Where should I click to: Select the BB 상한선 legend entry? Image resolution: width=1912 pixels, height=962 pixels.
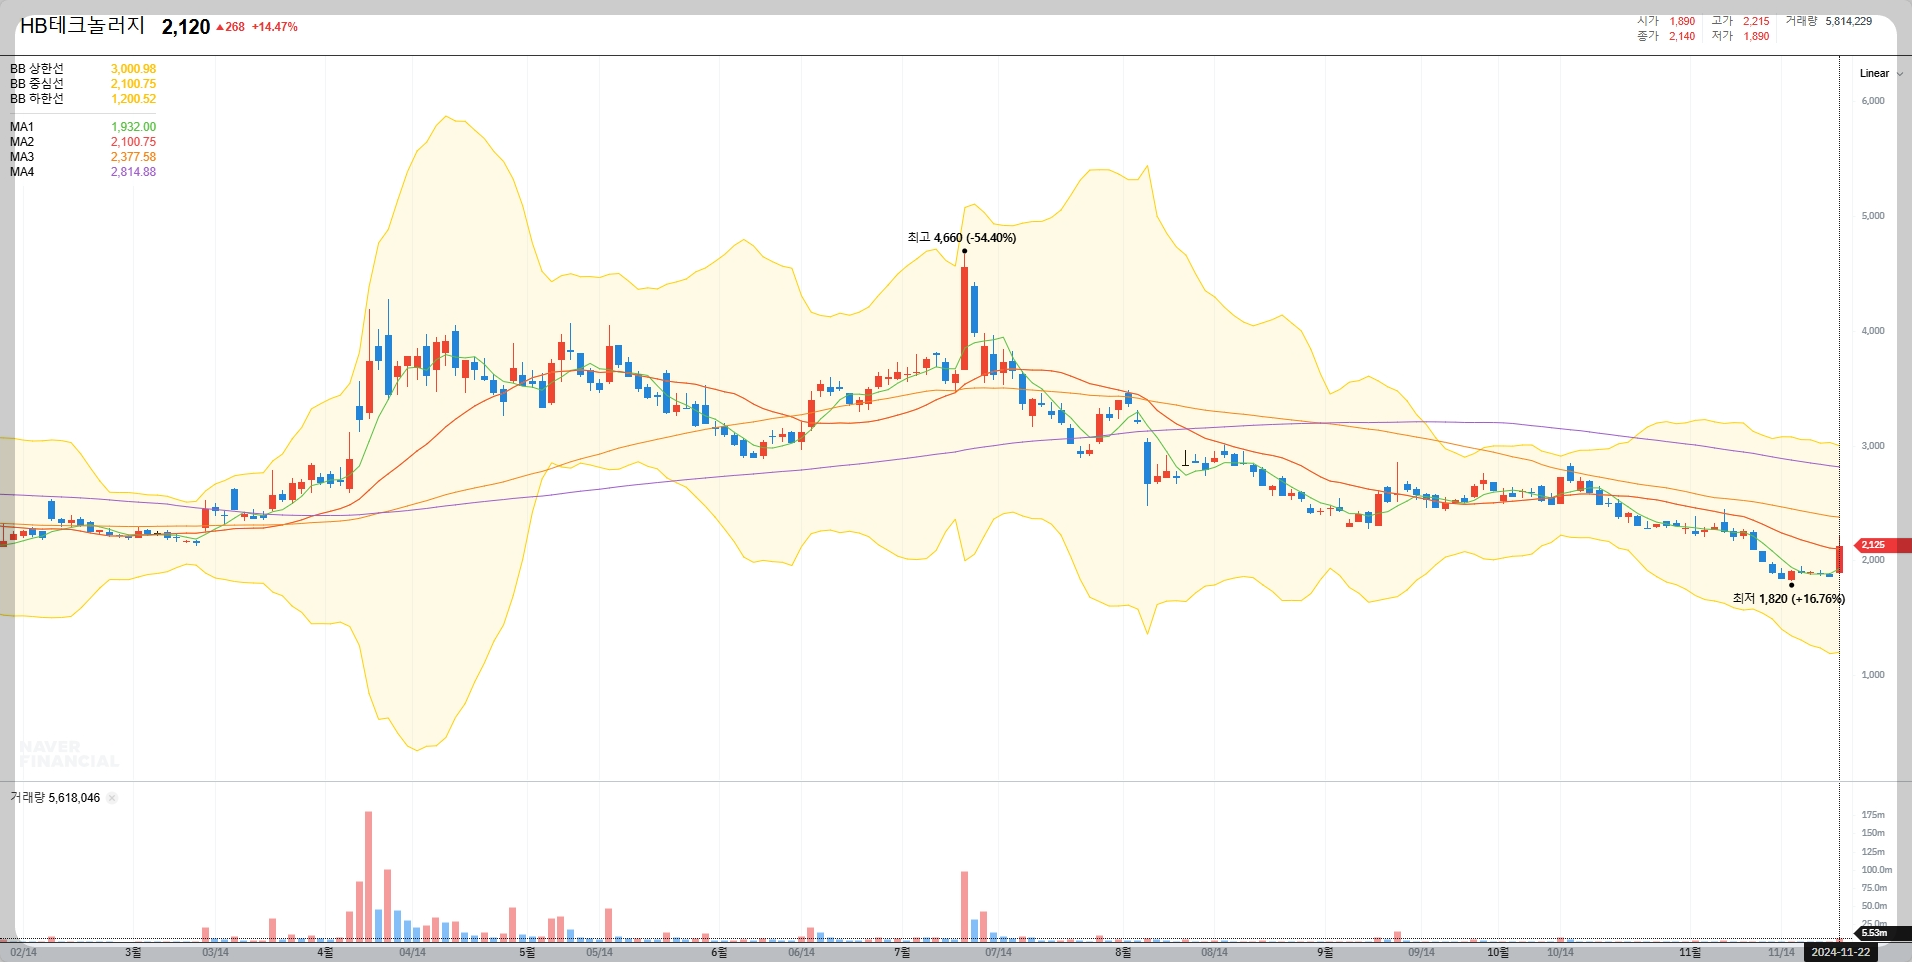pos(37,69)
